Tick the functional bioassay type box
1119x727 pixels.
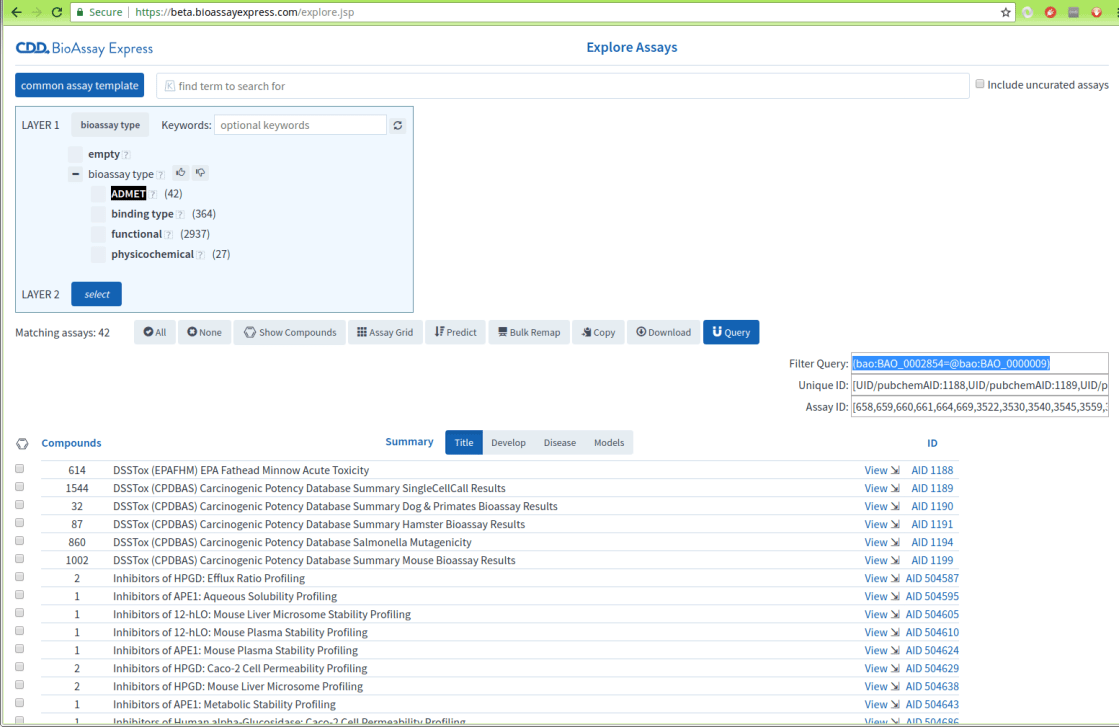coord(98,234)
